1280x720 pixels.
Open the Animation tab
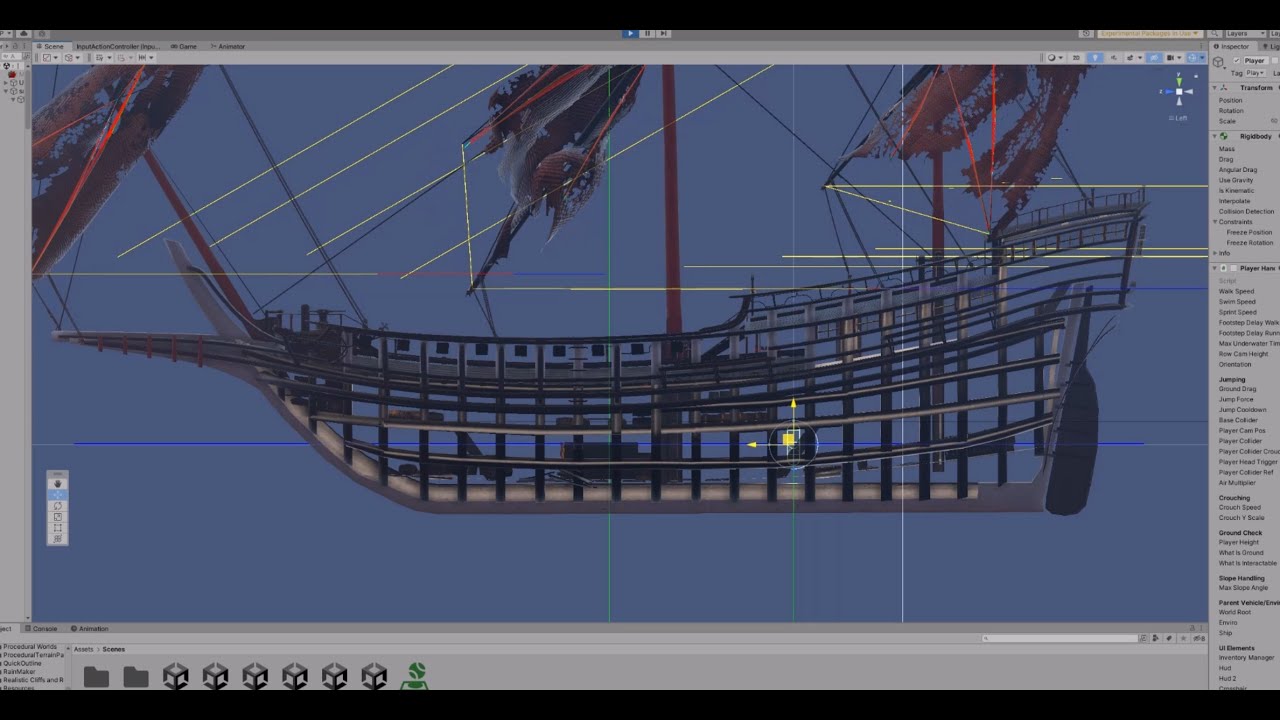click(90, 629)
